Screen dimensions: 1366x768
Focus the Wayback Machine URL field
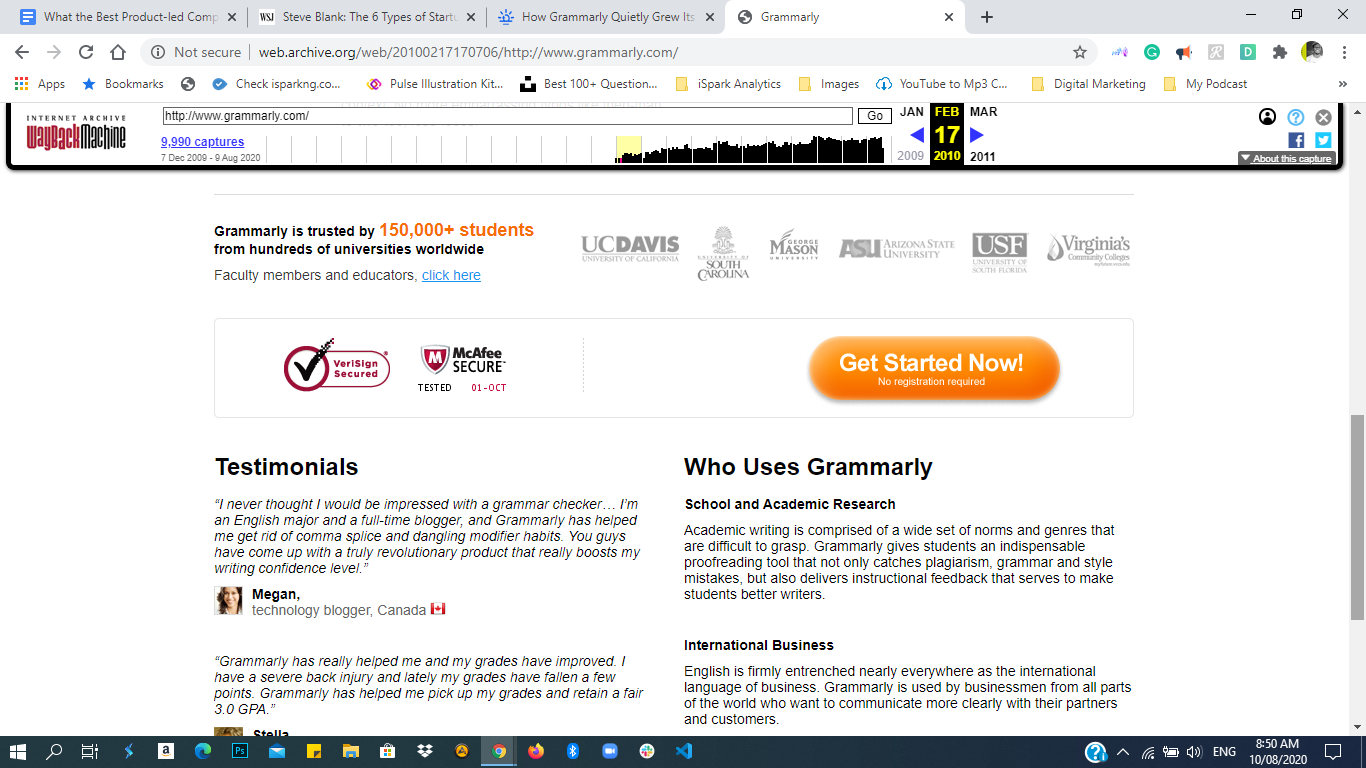pyautogui.click(x=508, y=116)
